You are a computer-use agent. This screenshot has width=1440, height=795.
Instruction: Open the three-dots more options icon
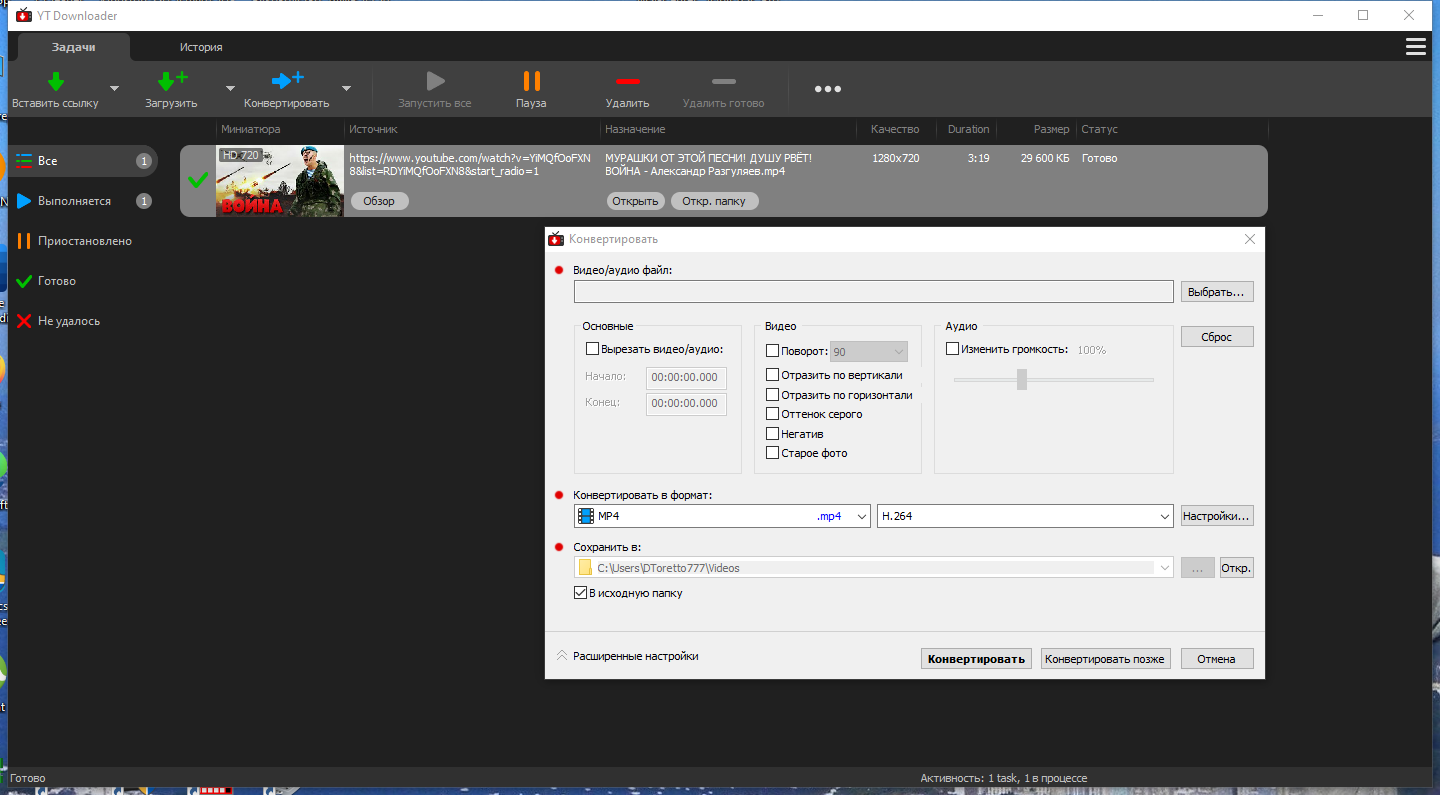(x=827, y=89)
